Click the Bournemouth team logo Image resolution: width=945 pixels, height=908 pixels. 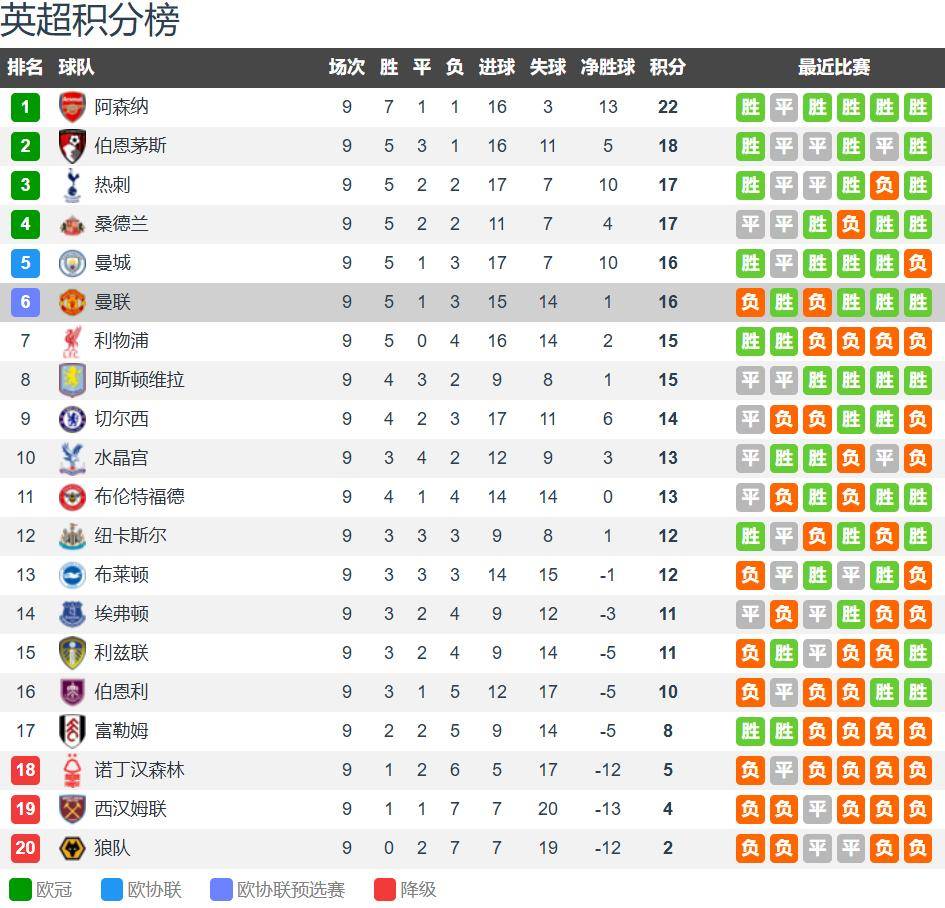pos(72,146)
